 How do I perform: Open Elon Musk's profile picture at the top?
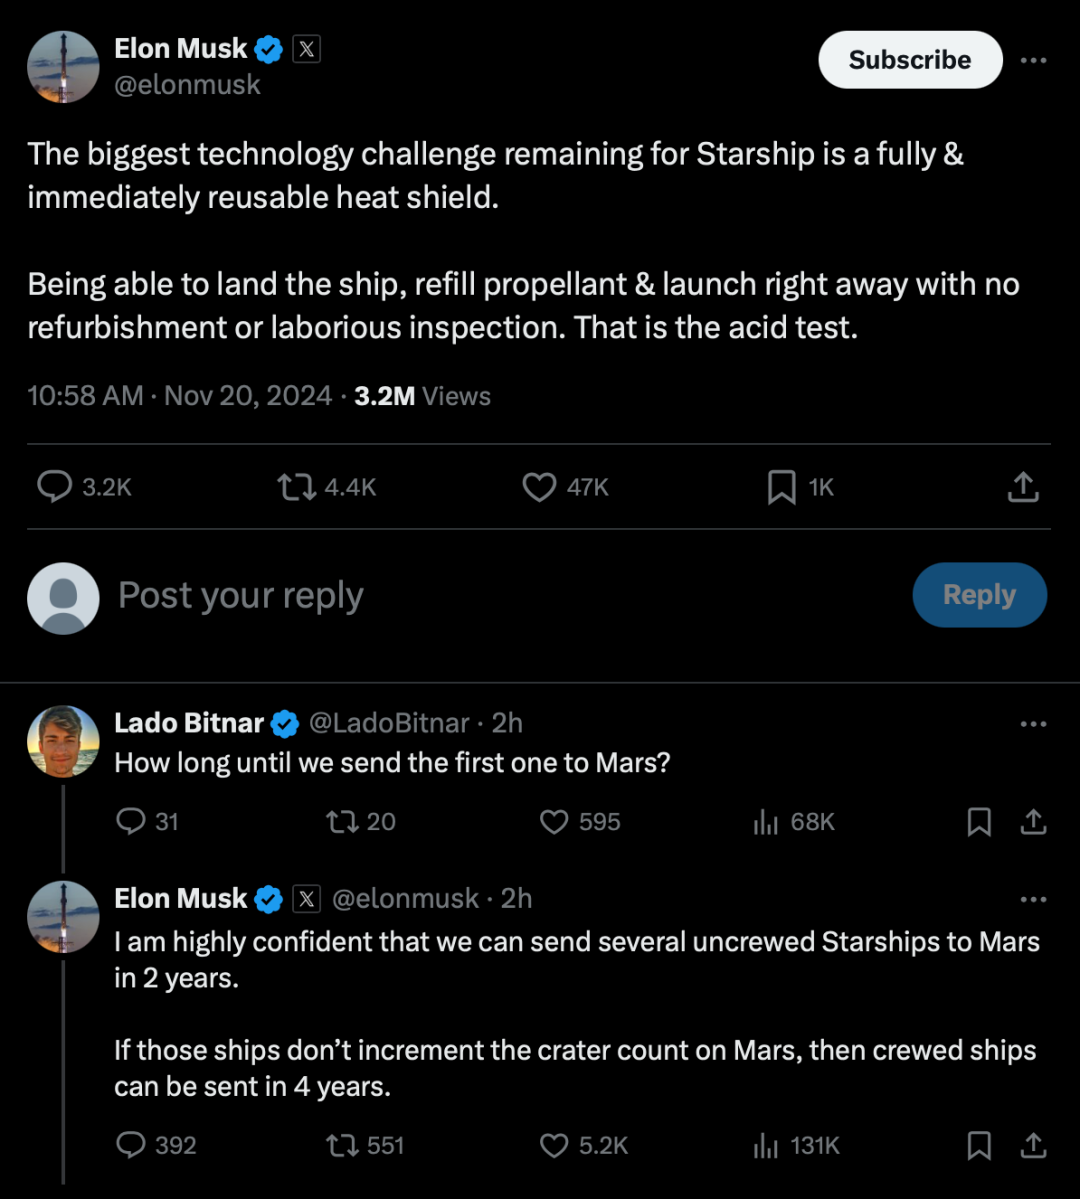pos(63,67)
